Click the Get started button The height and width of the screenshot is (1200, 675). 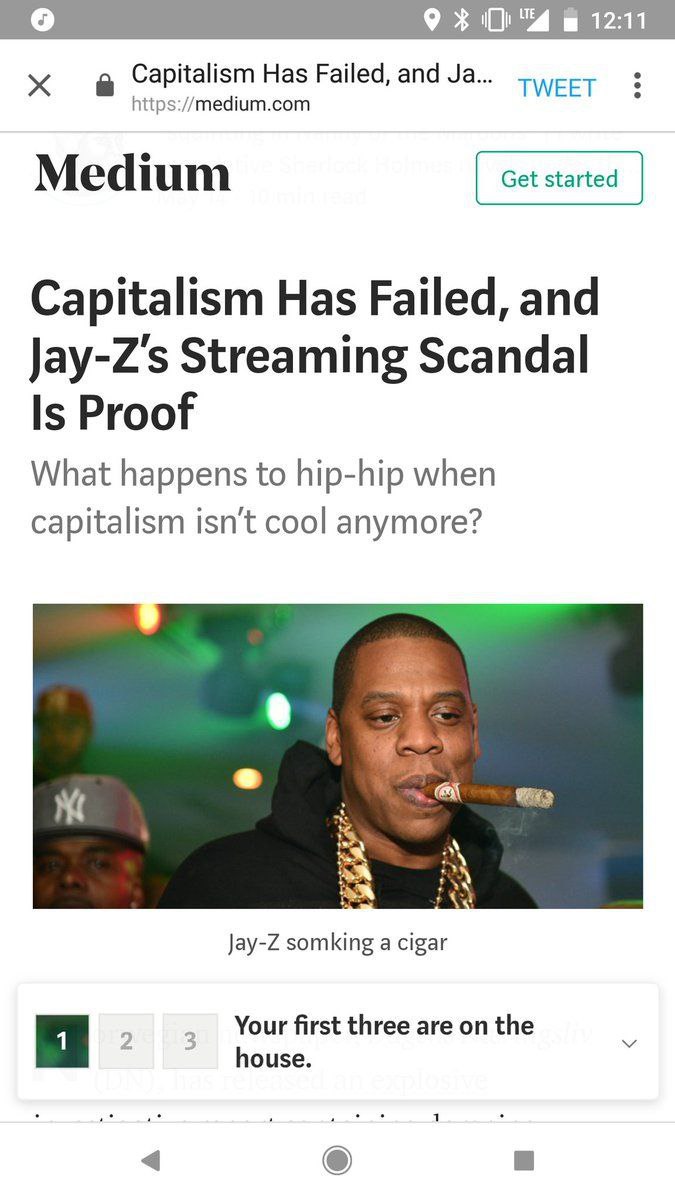click(559, 178)
